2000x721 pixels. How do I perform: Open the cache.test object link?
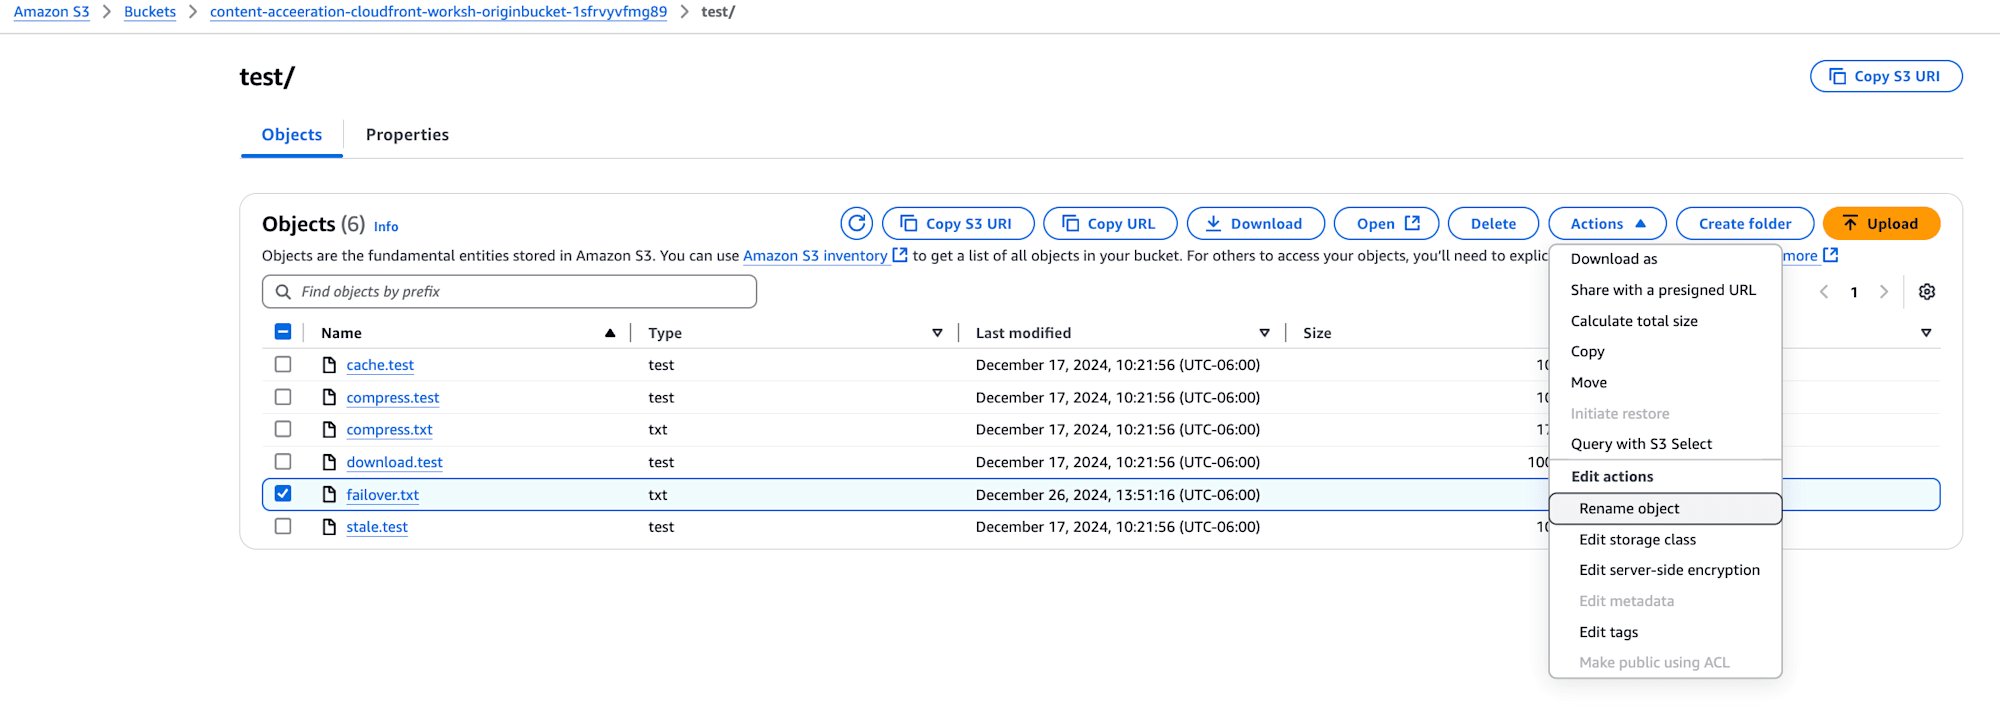(x=380, y=365)
